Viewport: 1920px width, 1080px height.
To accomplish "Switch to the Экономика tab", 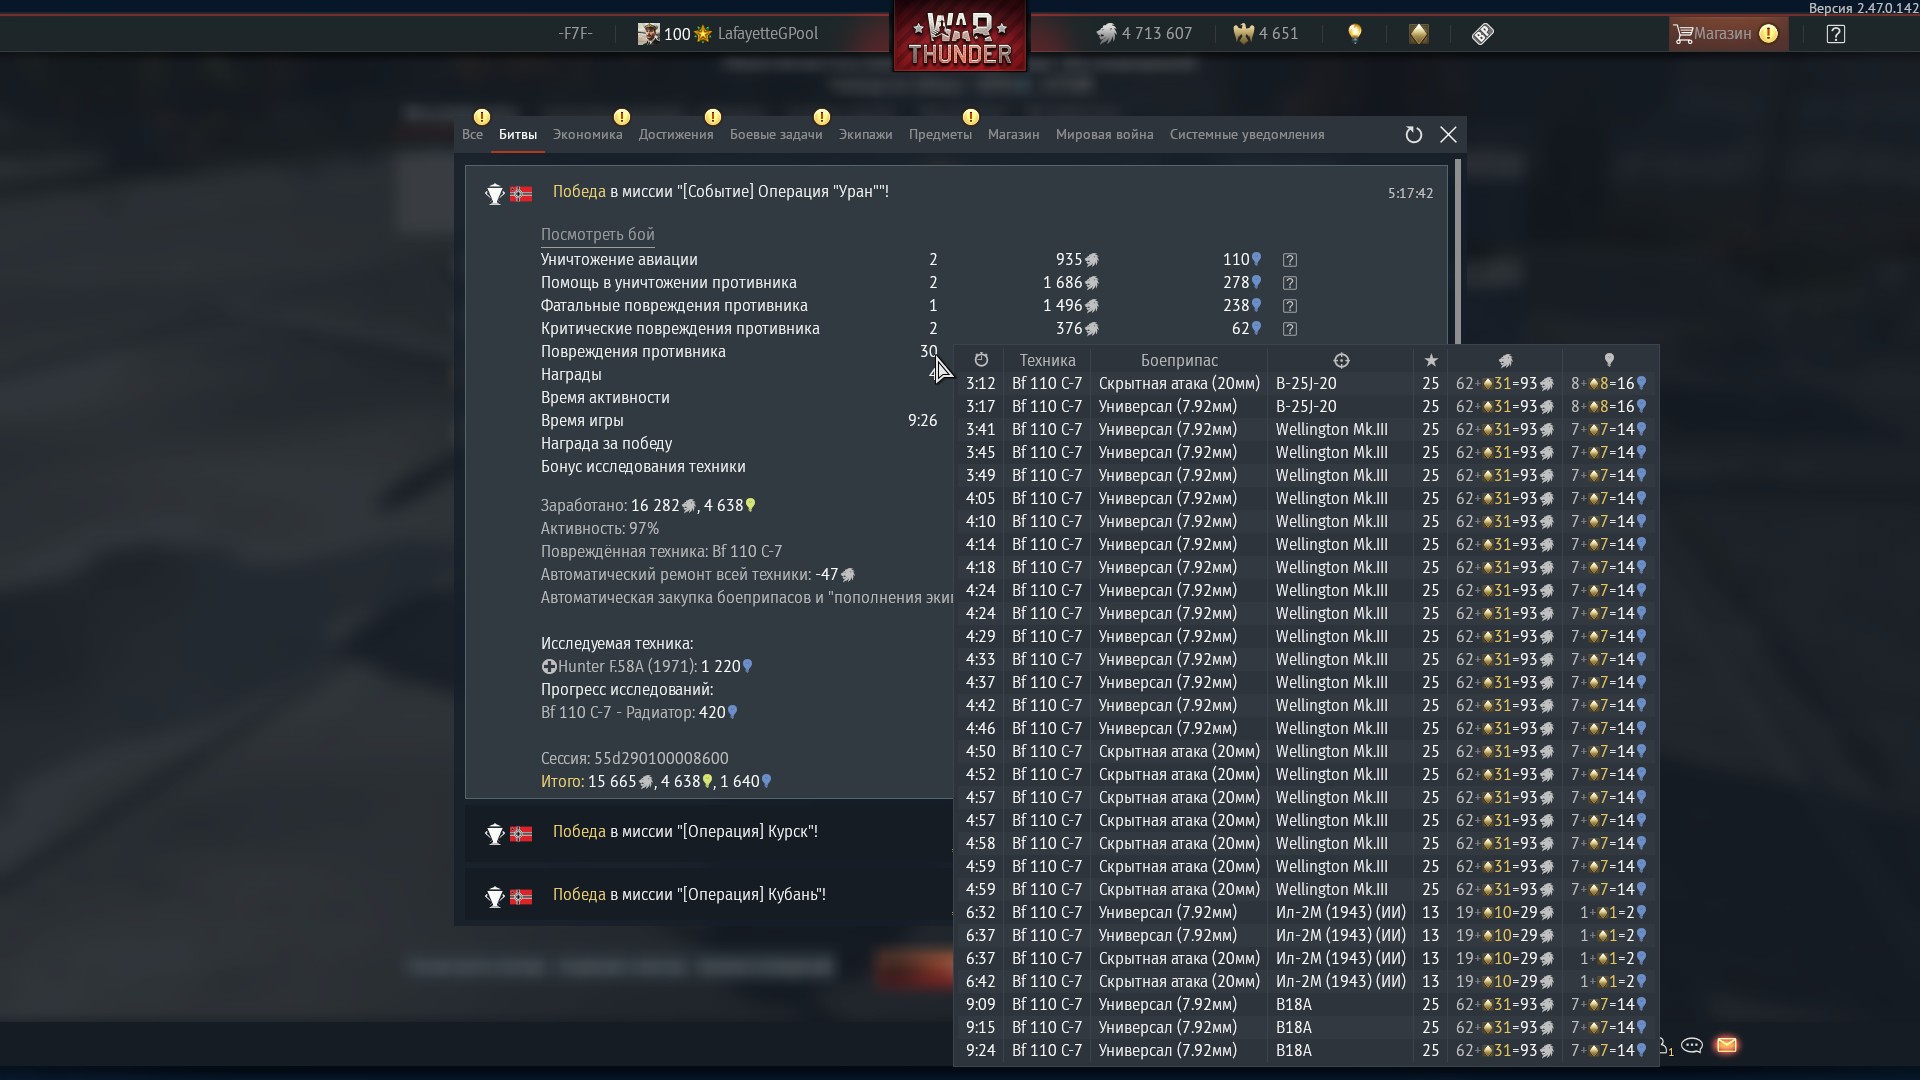I will click(x=587, y=135).
